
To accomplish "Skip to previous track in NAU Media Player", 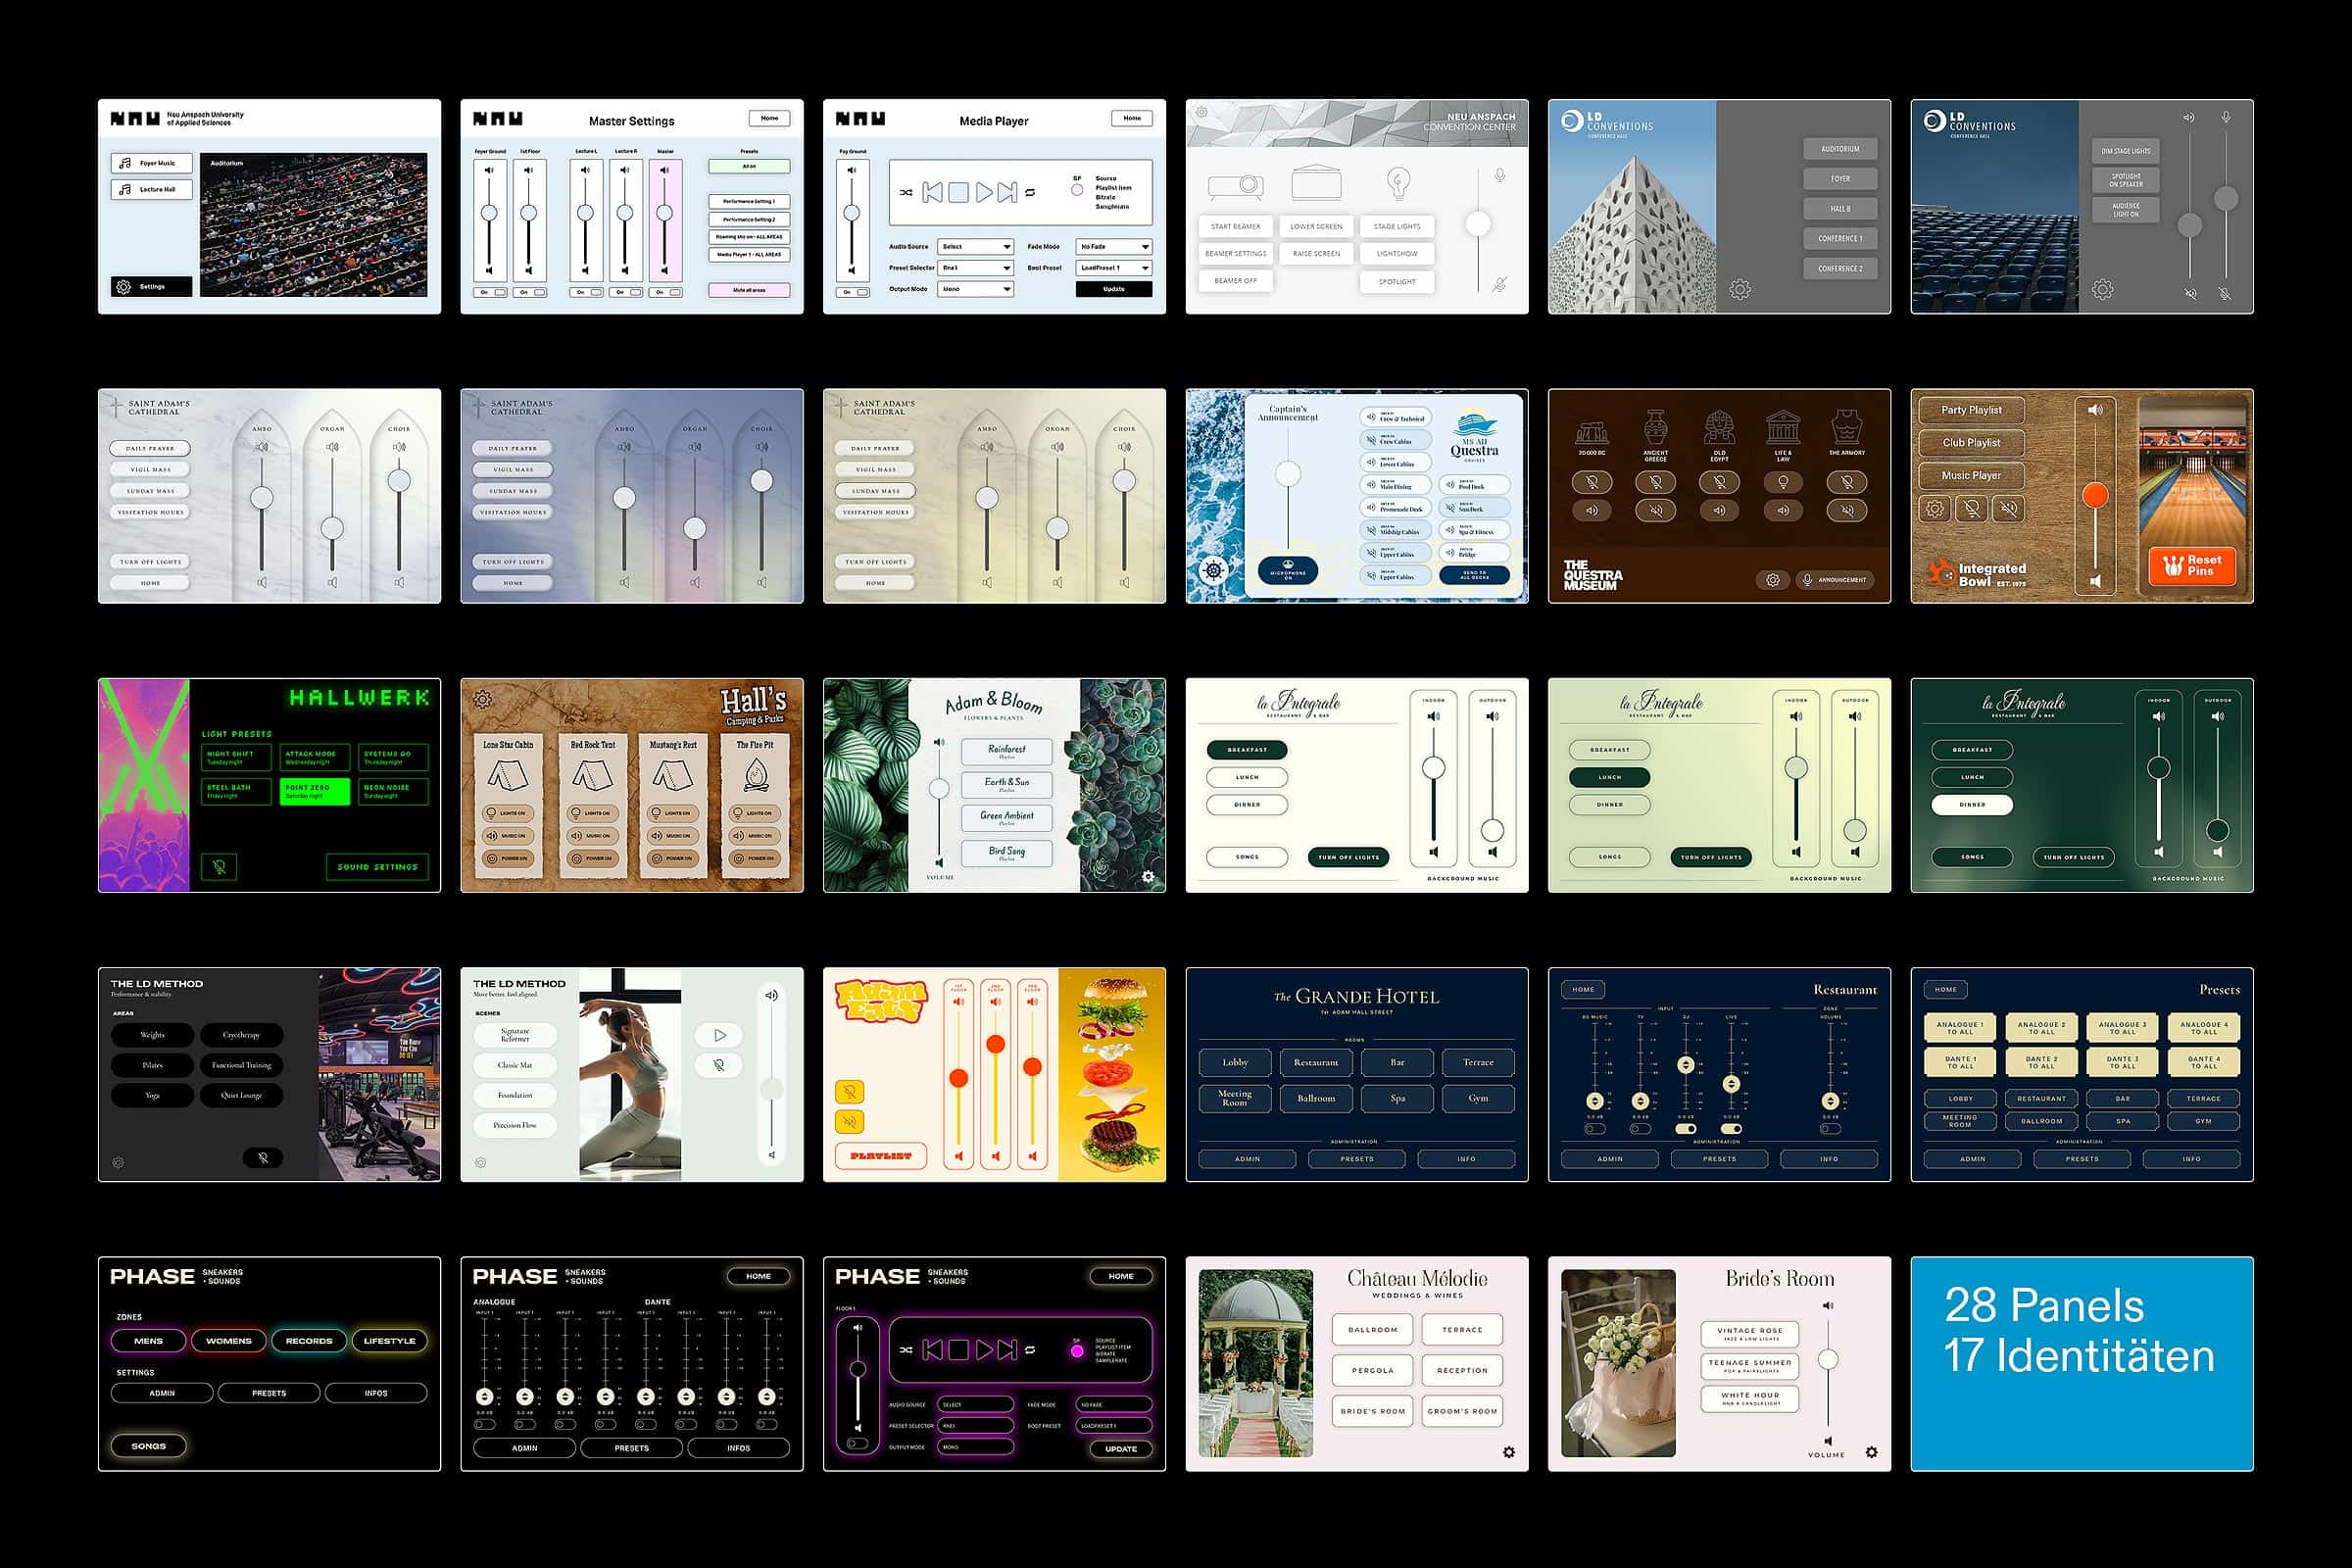I will (x=932, y=192).
